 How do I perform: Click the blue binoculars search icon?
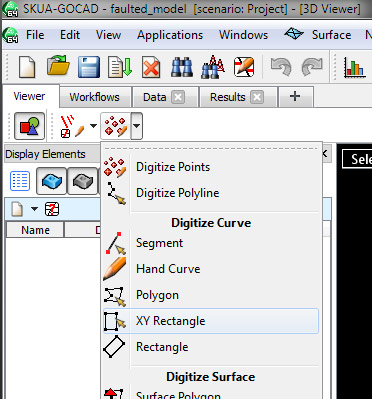(182, 67)
